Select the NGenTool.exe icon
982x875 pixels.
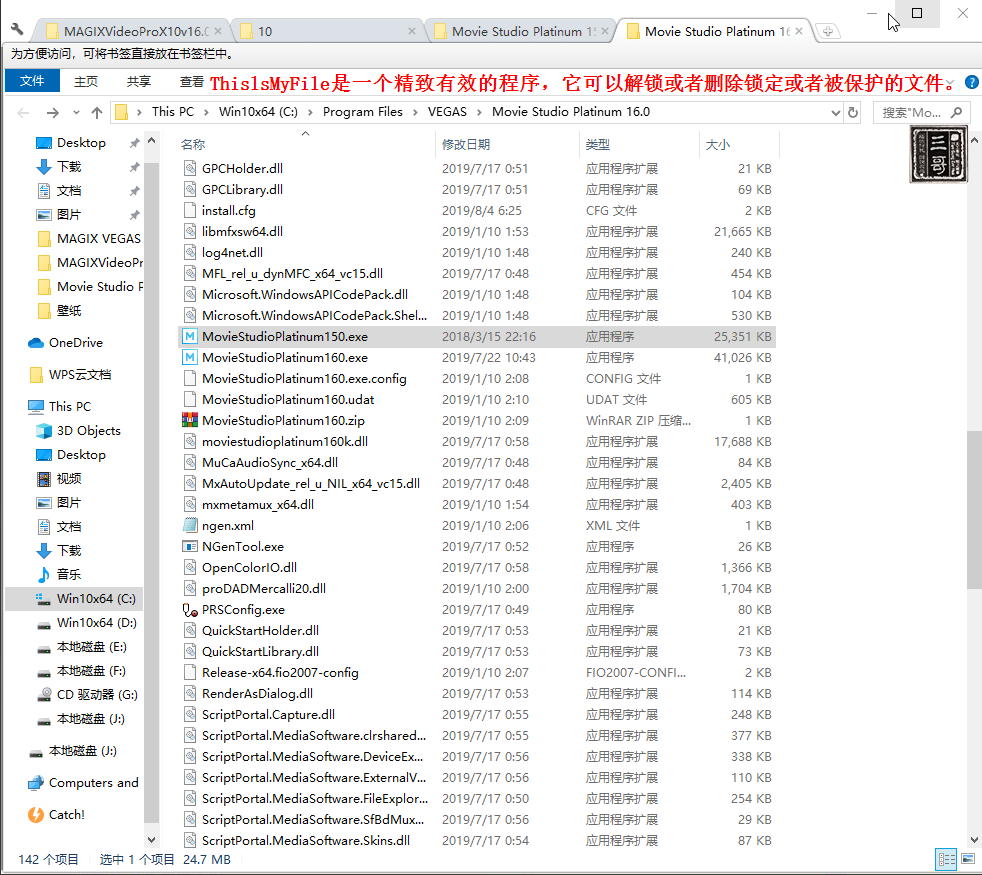pos(190,546)
